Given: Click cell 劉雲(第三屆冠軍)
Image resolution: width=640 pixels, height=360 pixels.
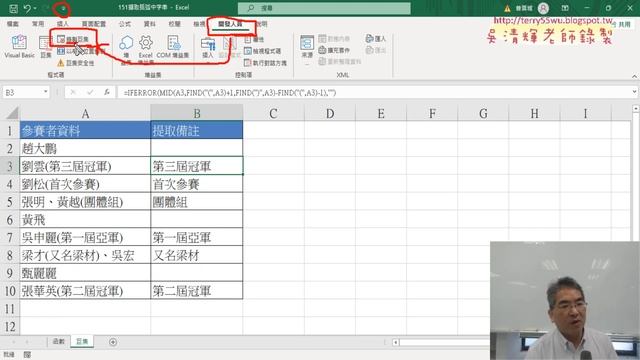Looking at the screenshot, I should [85, 166].
